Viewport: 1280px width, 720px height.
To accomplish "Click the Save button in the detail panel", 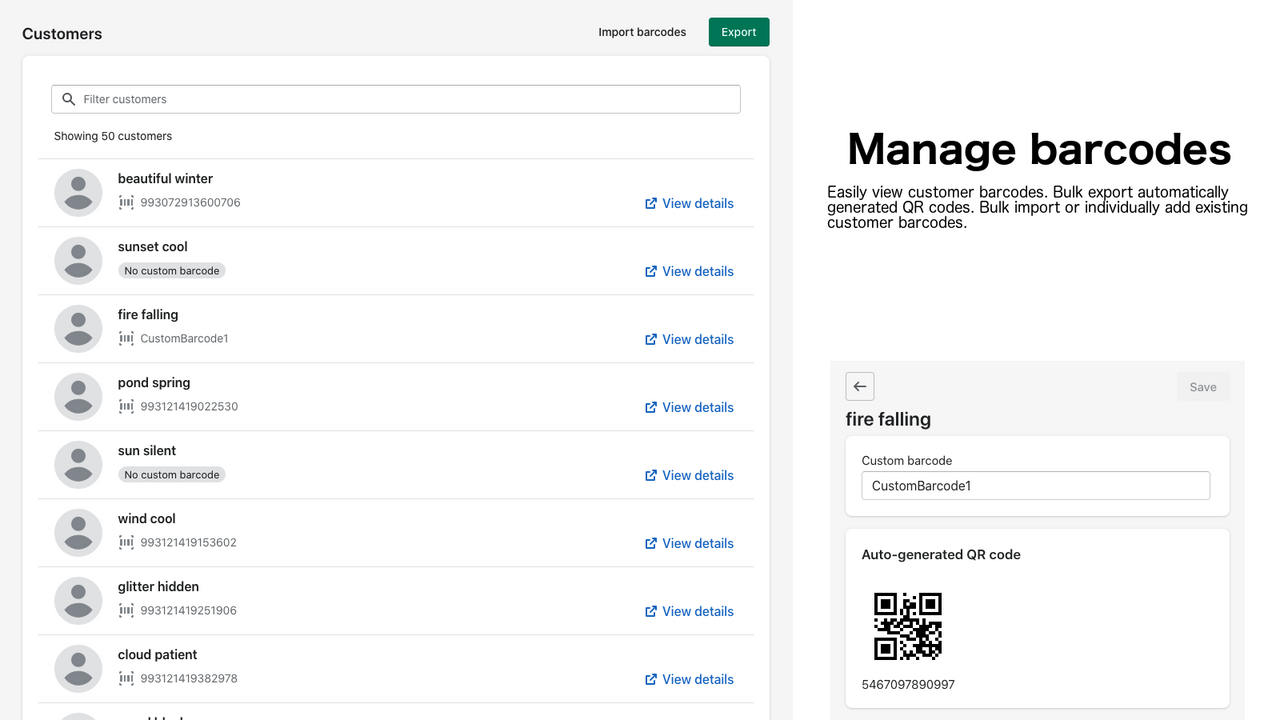I will [1202, 386].
